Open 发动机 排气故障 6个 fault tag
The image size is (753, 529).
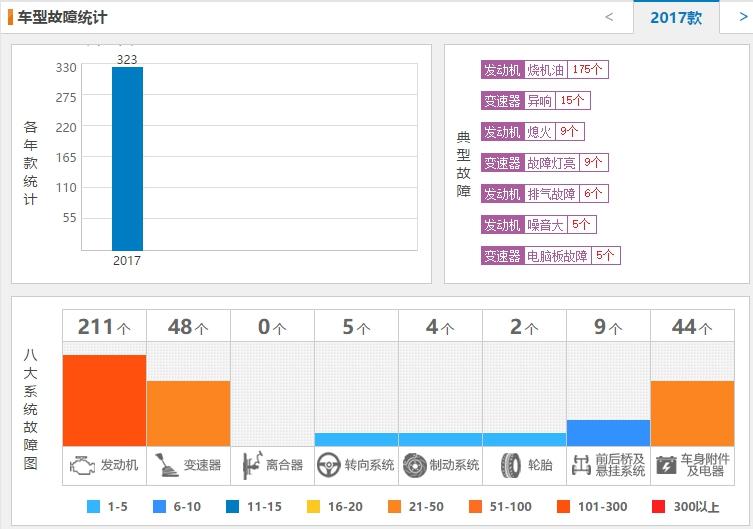545,193
